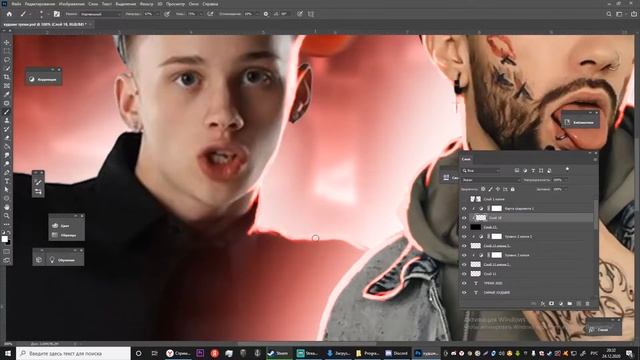Select the Horizontal Type tool
Viewport: 640px width, 360px height.
click(x=7, y=181)
